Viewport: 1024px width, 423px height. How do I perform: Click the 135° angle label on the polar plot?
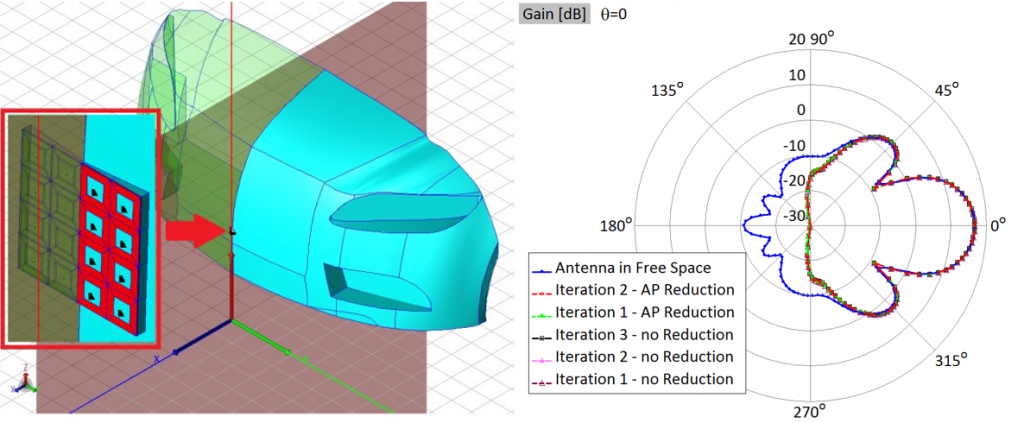665,89
